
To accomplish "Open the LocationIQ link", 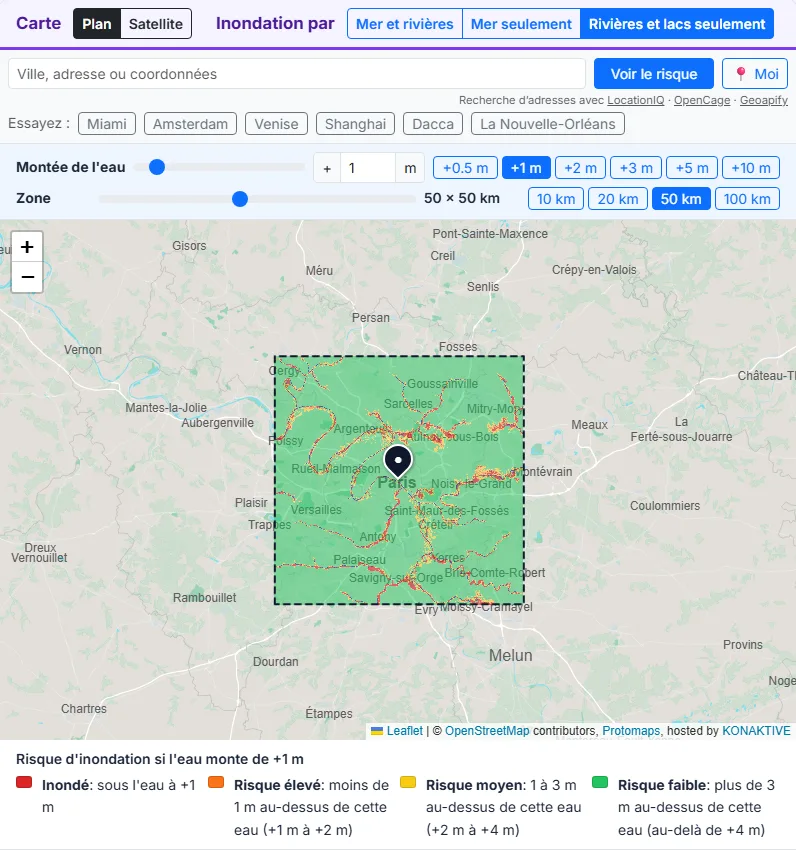I will pos(635,100).
